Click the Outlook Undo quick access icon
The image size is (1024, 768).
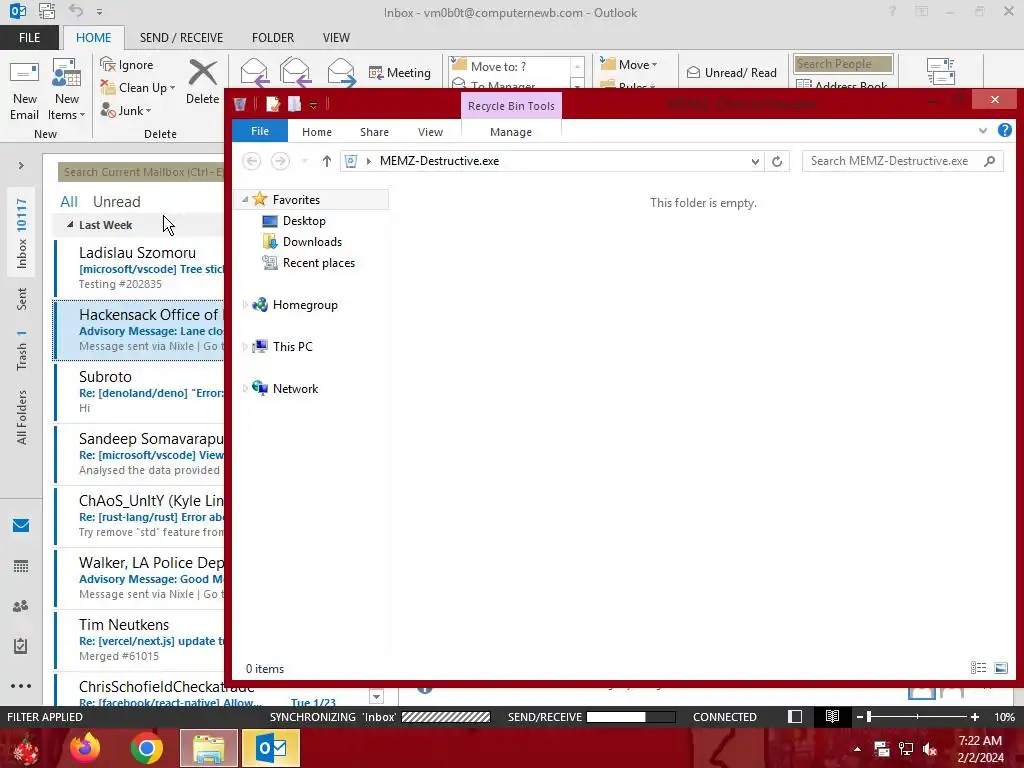[76, 11]
